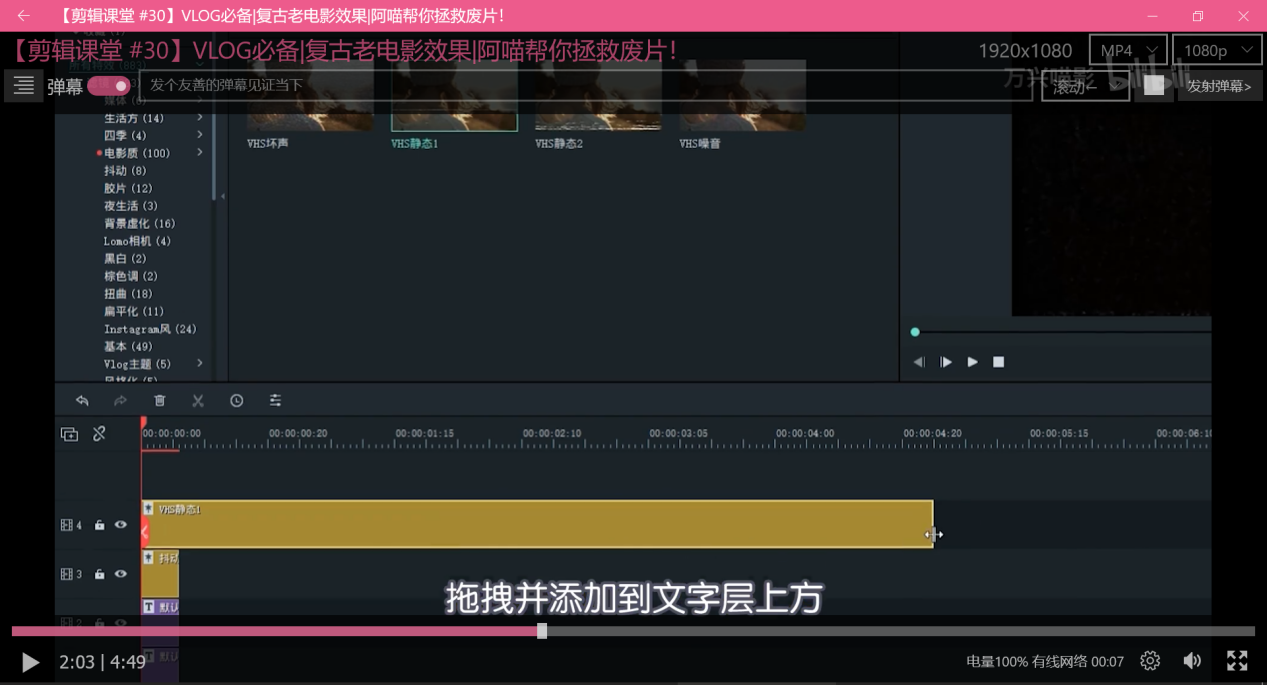Click the undo arrow in timeline toolbar
Image resolution: width=1267 pixels, height=685 pixels.
click(x=82, y=401)
